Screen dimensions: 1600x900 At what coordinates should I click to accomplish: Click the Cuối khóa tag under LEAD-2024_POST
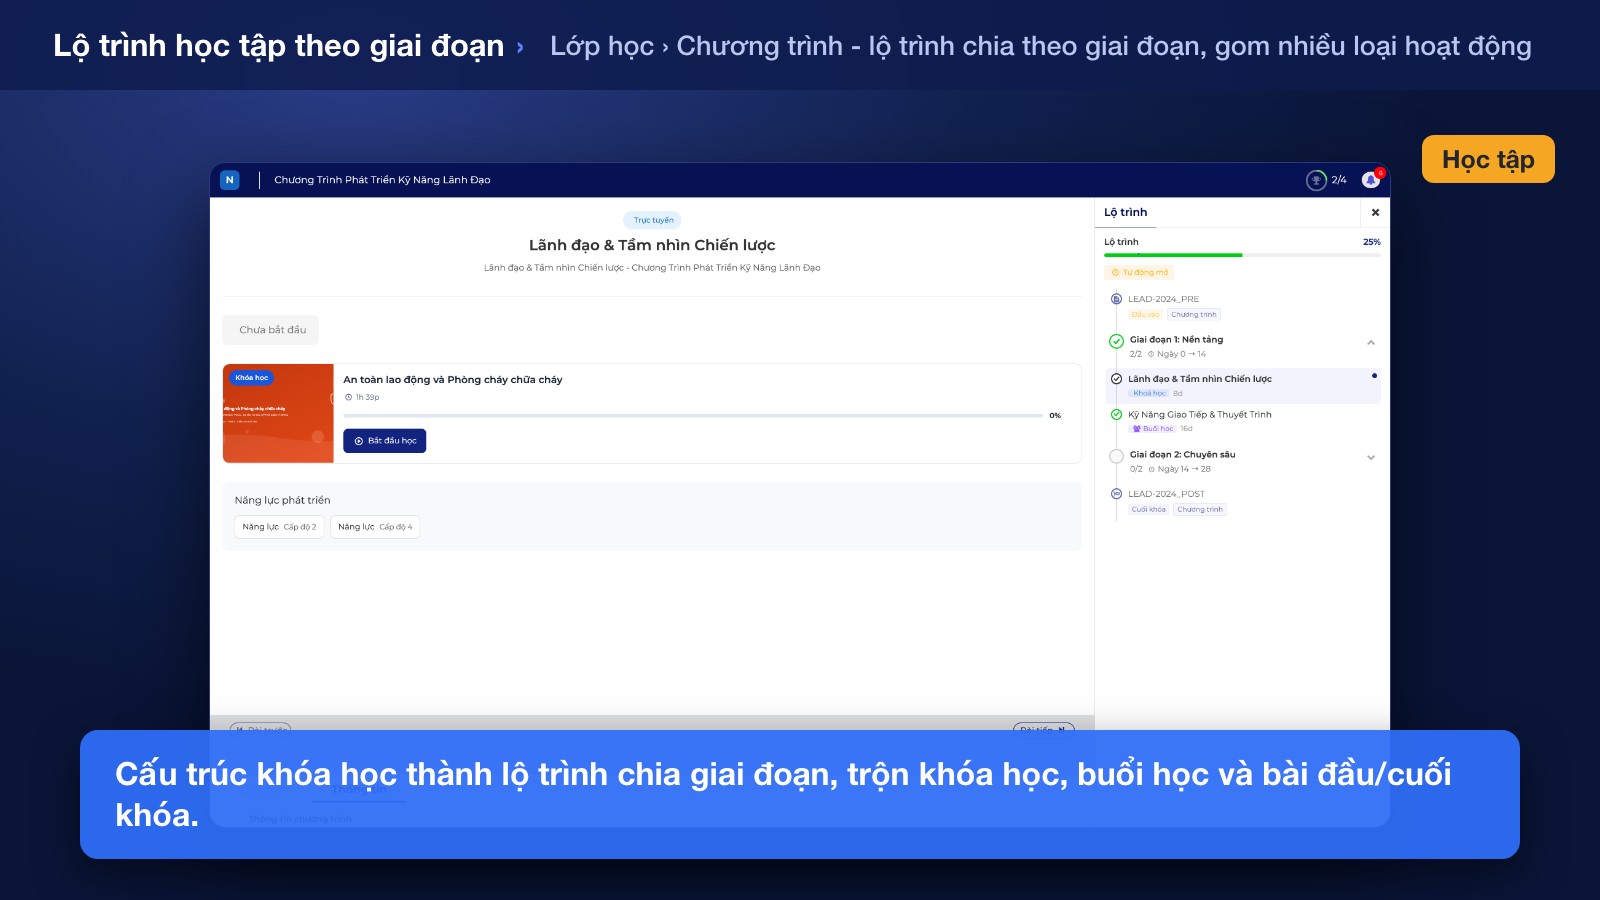coord(1148,510)
